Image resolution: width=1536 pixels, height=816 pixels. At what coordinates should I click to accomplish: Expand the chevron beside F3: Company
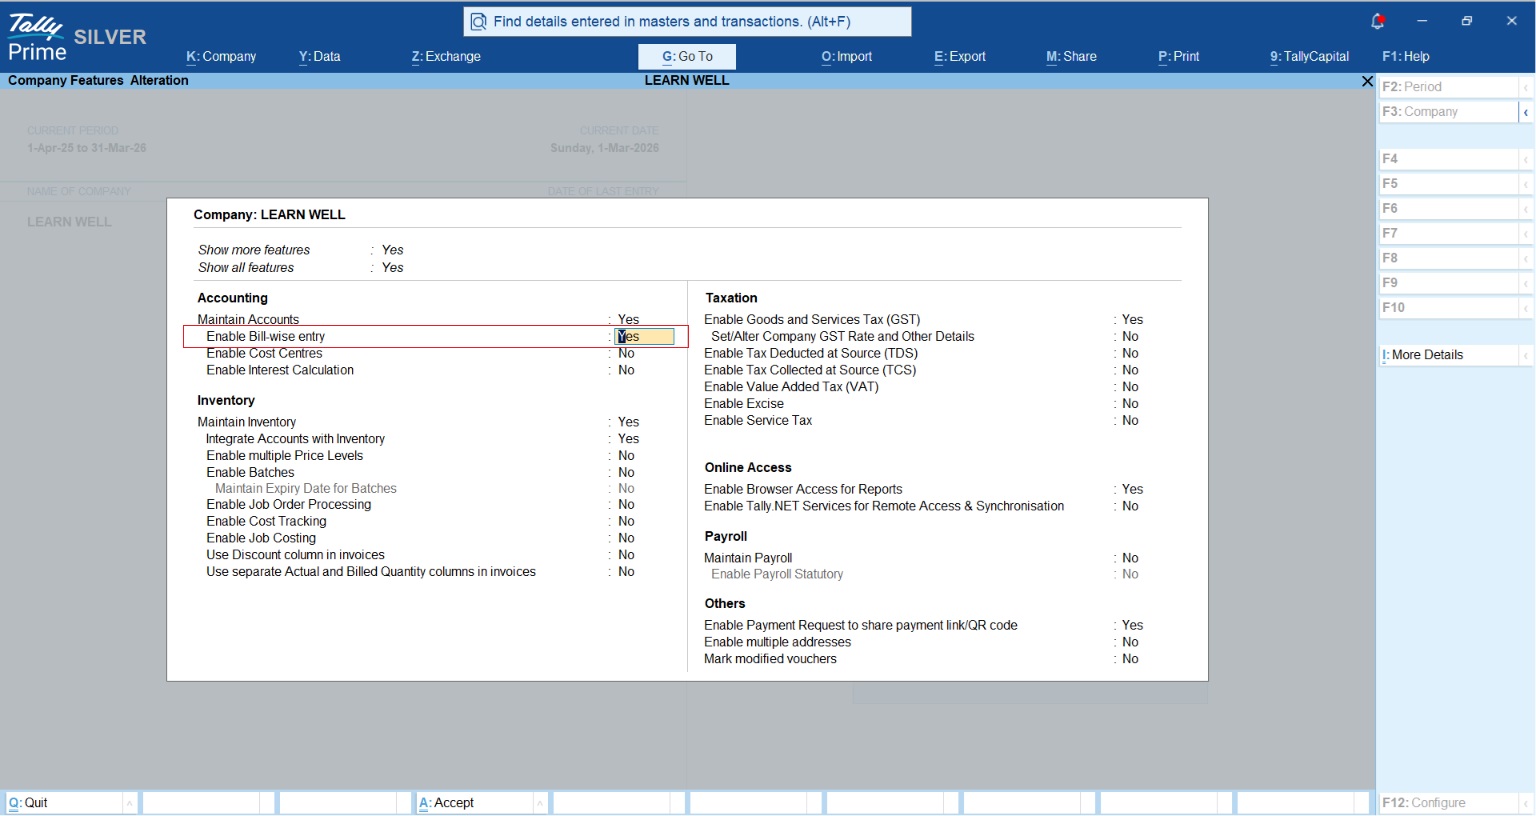[x=1526, y=112]
